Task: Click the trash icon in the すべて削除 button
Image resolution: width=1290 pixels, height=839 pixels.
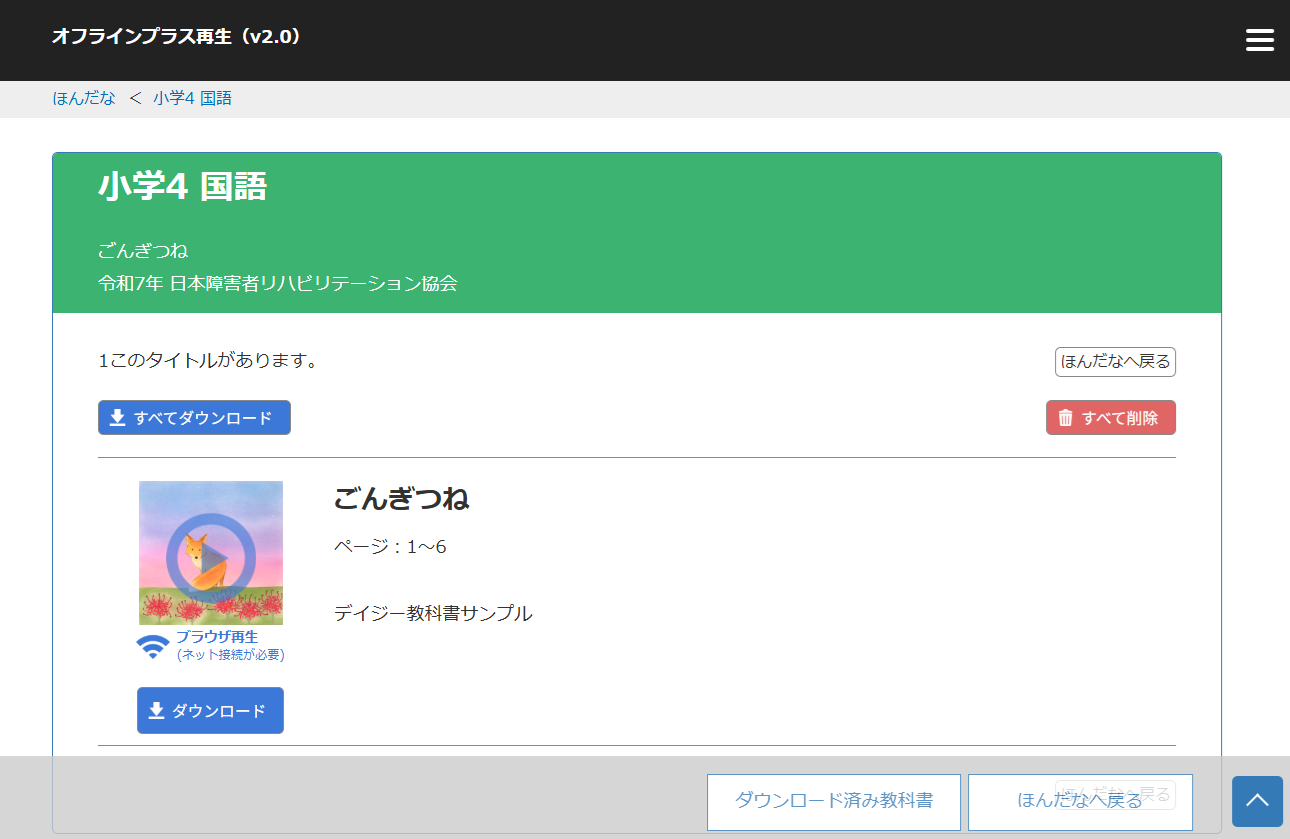Action: click(x=1066, y=418)
